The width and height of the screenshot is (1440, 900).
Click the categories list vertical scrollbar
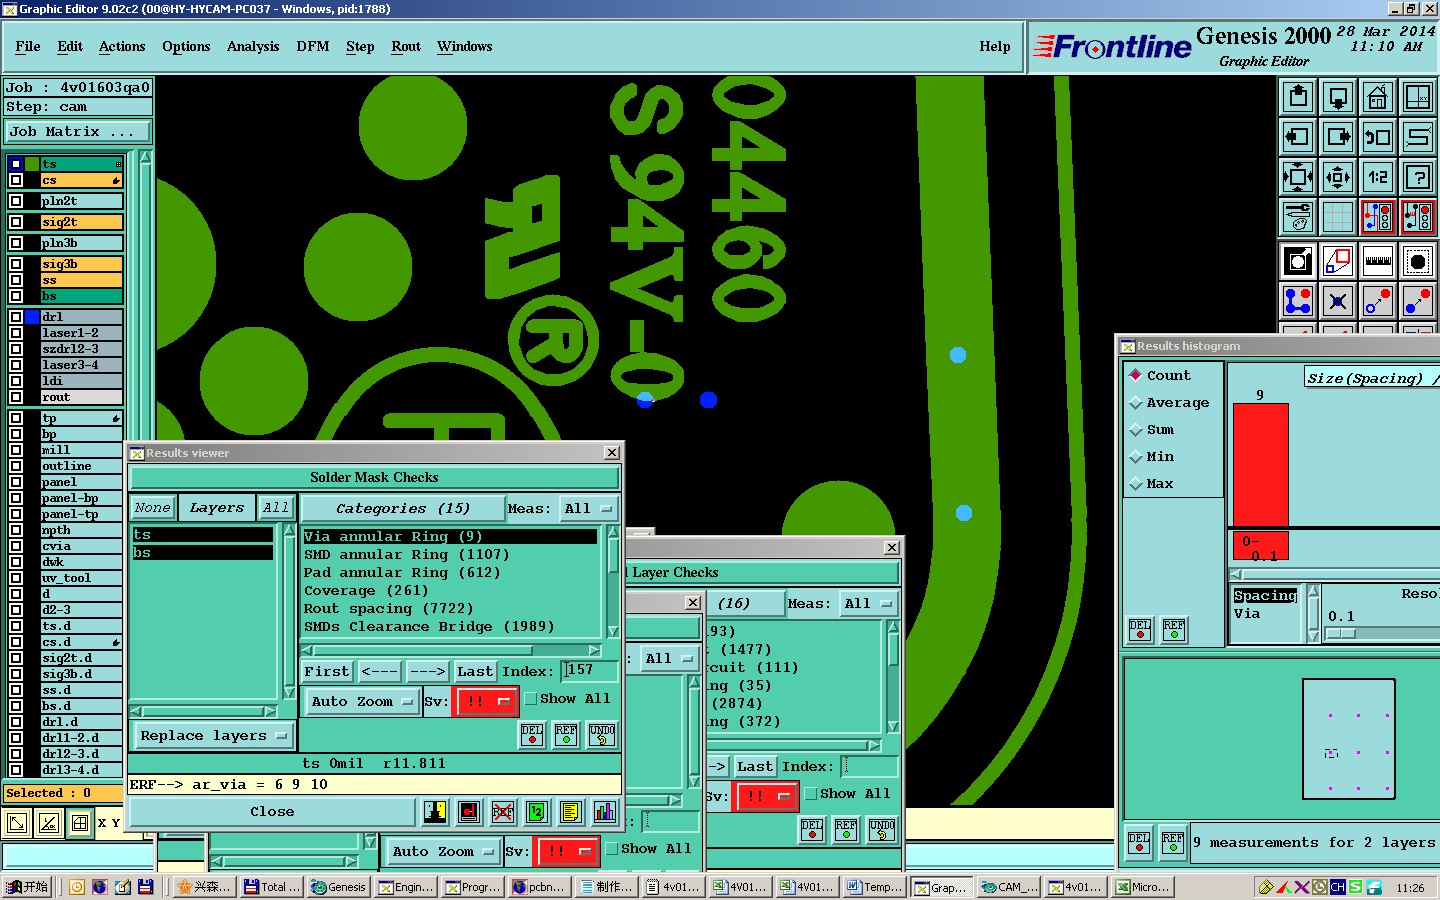click(613, 582)
